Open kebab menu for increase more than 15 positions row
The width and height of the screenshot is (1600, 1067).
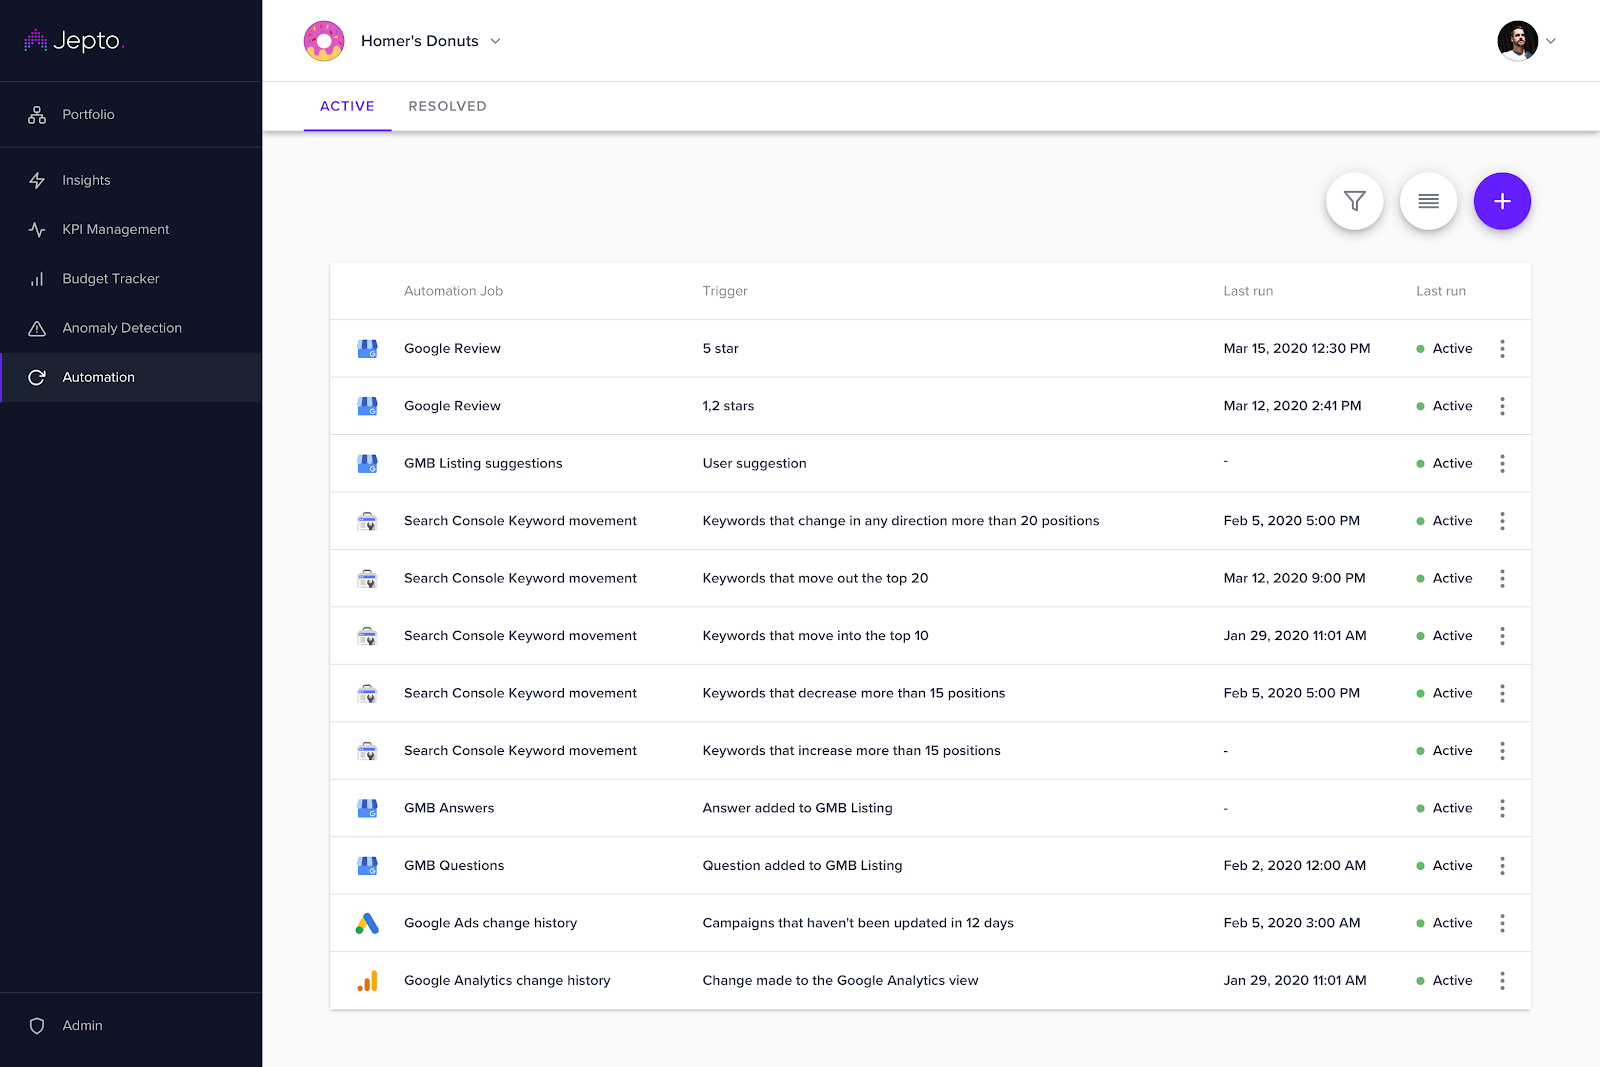pyautogui.click(x=1502, y=751)
